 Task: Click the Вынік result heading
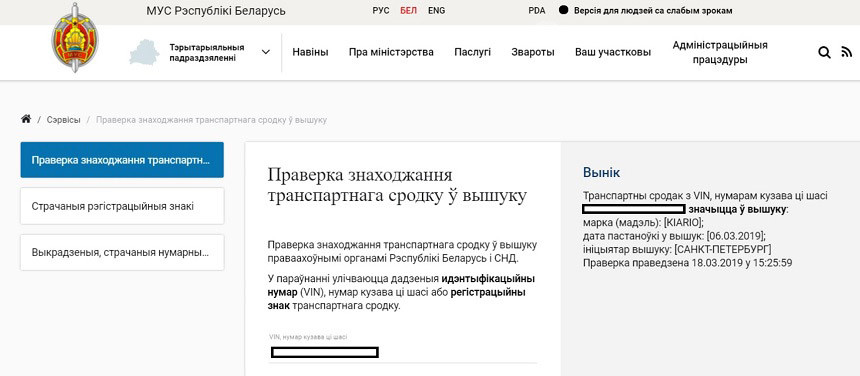click(x=601, y=173)
